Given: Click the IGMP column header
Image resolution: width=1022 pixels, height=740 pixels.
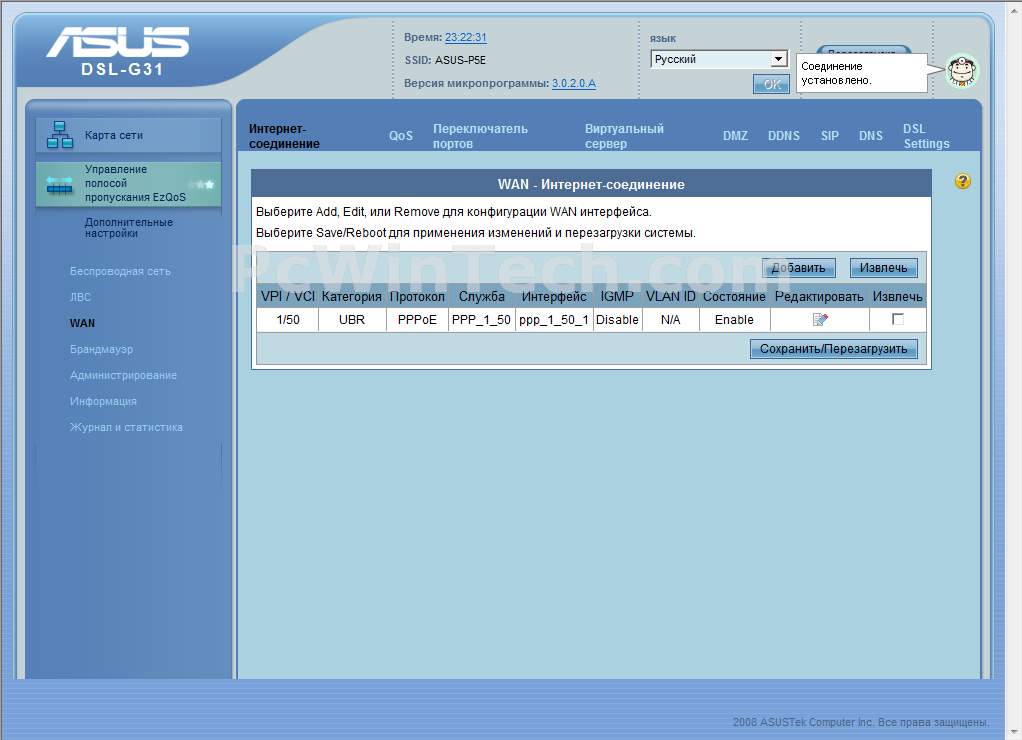Looking at the screenshot, I should (x=617, y=297).
